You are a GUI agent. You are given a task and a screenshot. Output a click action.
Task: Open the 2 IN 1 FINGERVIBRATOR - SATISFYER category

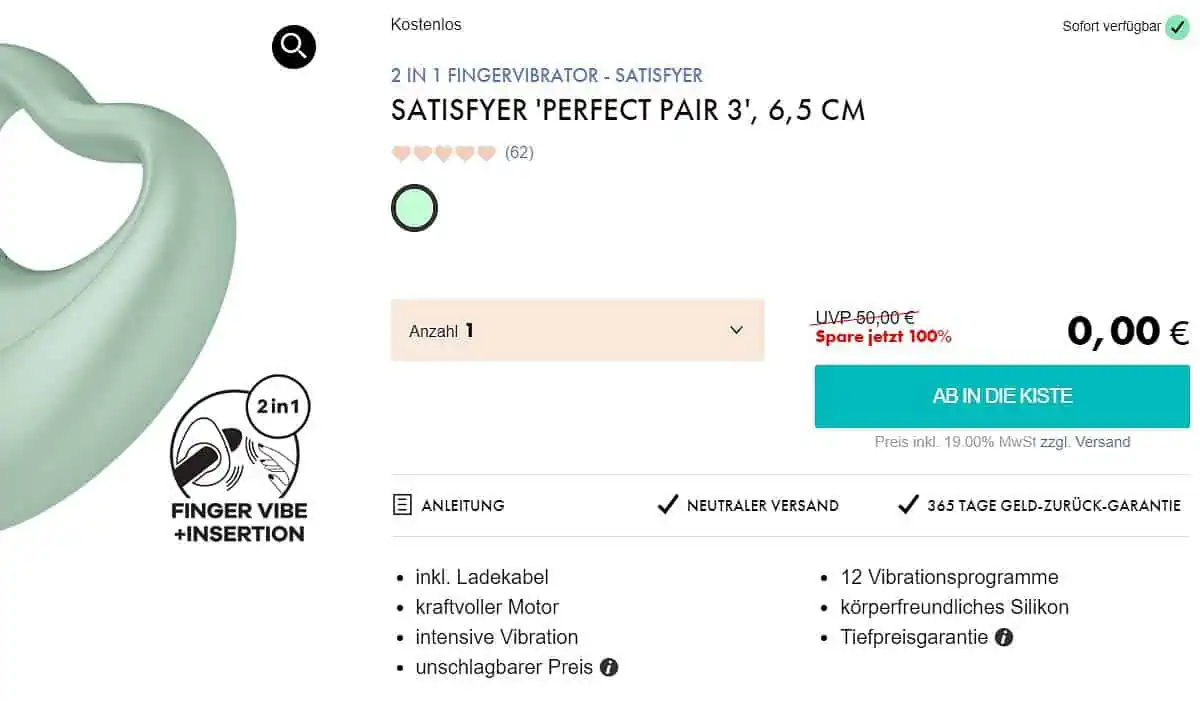coord(546,75)
